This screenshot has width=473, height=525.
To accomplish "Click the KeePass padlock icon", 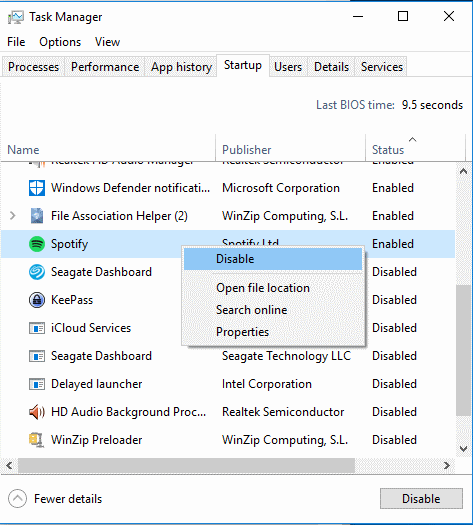I will (37, 300).
